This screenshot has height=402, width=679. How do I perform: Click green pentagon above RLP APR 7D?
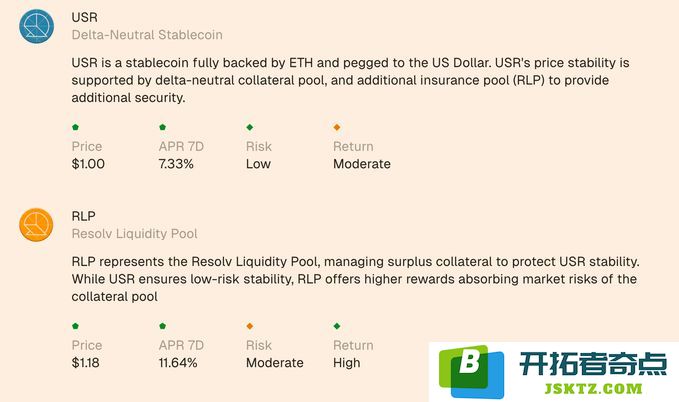pyautogui.click(x=162, y=326)
